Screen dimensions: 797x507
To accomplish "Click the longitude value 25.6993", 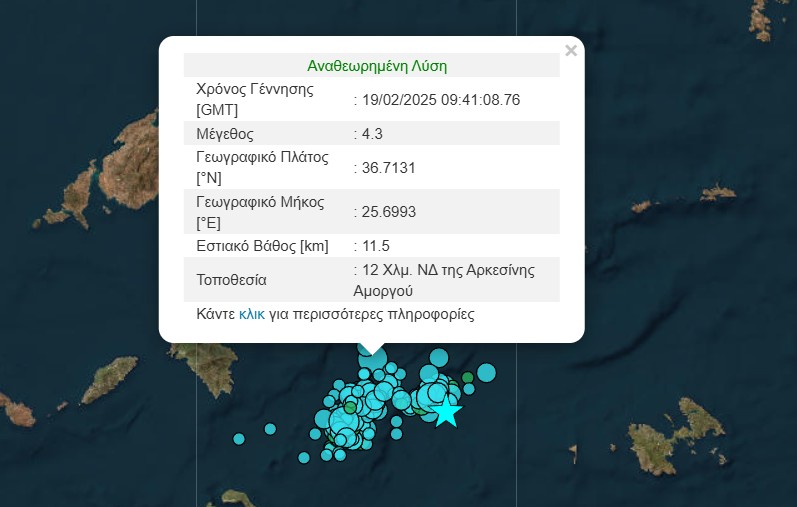I will (x=388, y=212).
